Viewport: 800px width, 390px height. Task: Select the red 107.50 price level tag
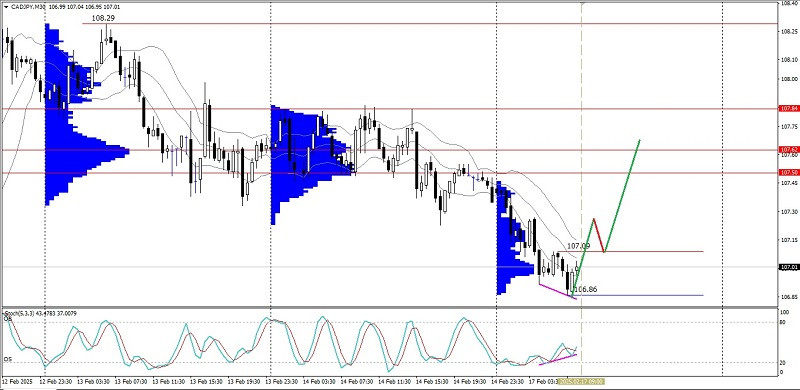coord(788,173)
